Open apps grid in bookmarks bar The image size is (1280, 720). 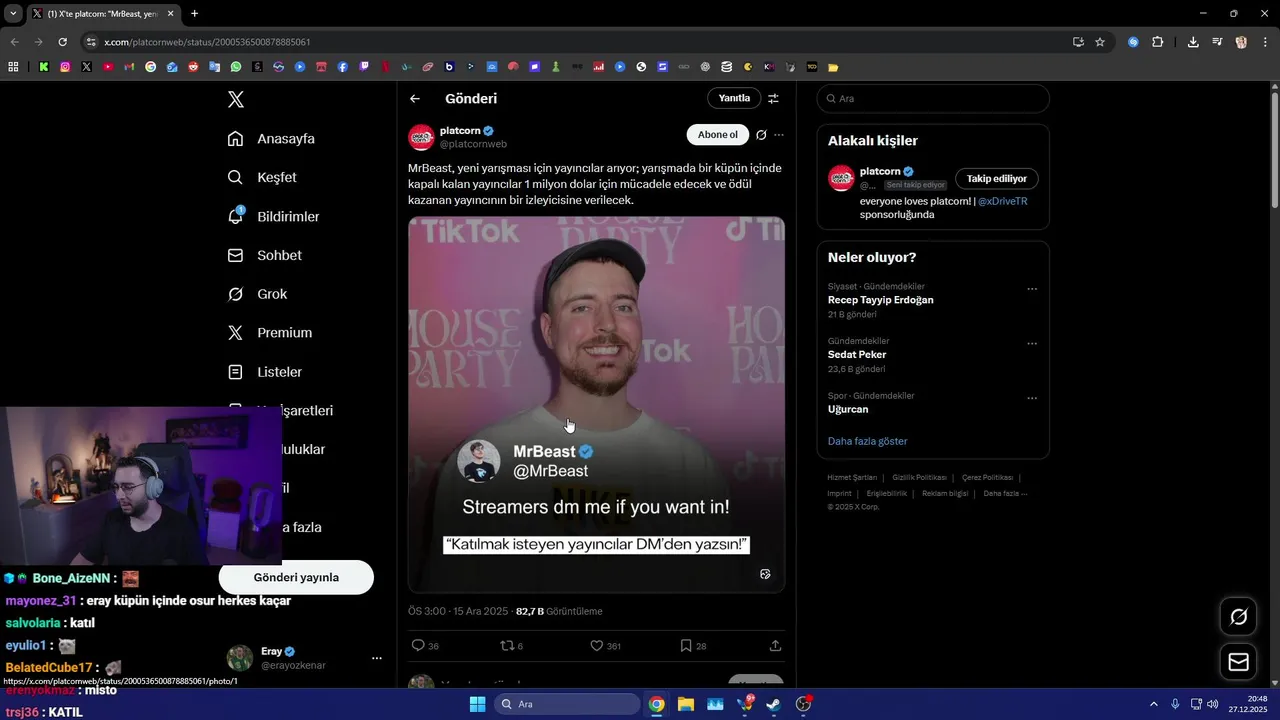coord(13,67)
